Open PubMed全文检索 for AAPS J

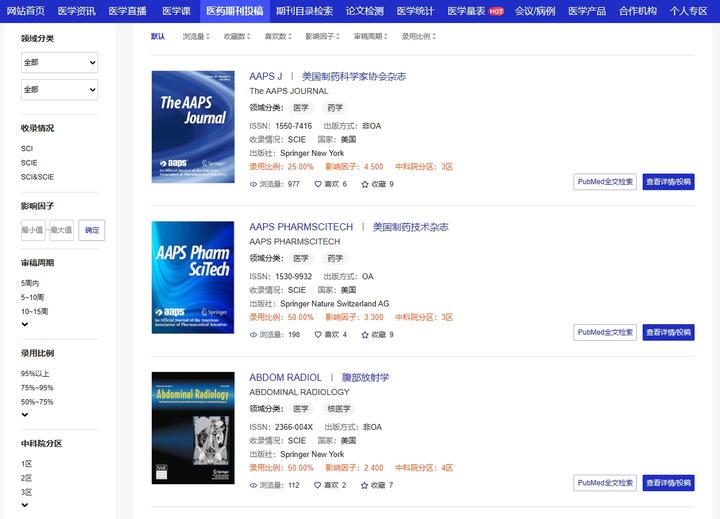coord(605,182)
